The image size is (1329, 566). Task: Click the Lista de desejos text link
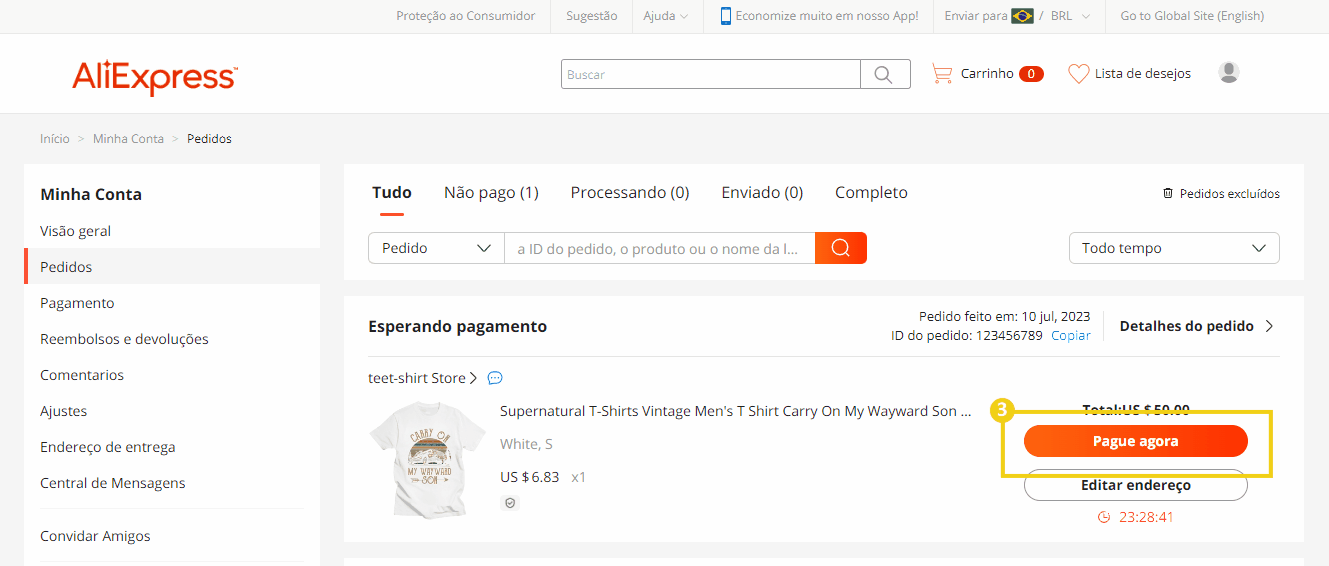(x=1143, y=73)
